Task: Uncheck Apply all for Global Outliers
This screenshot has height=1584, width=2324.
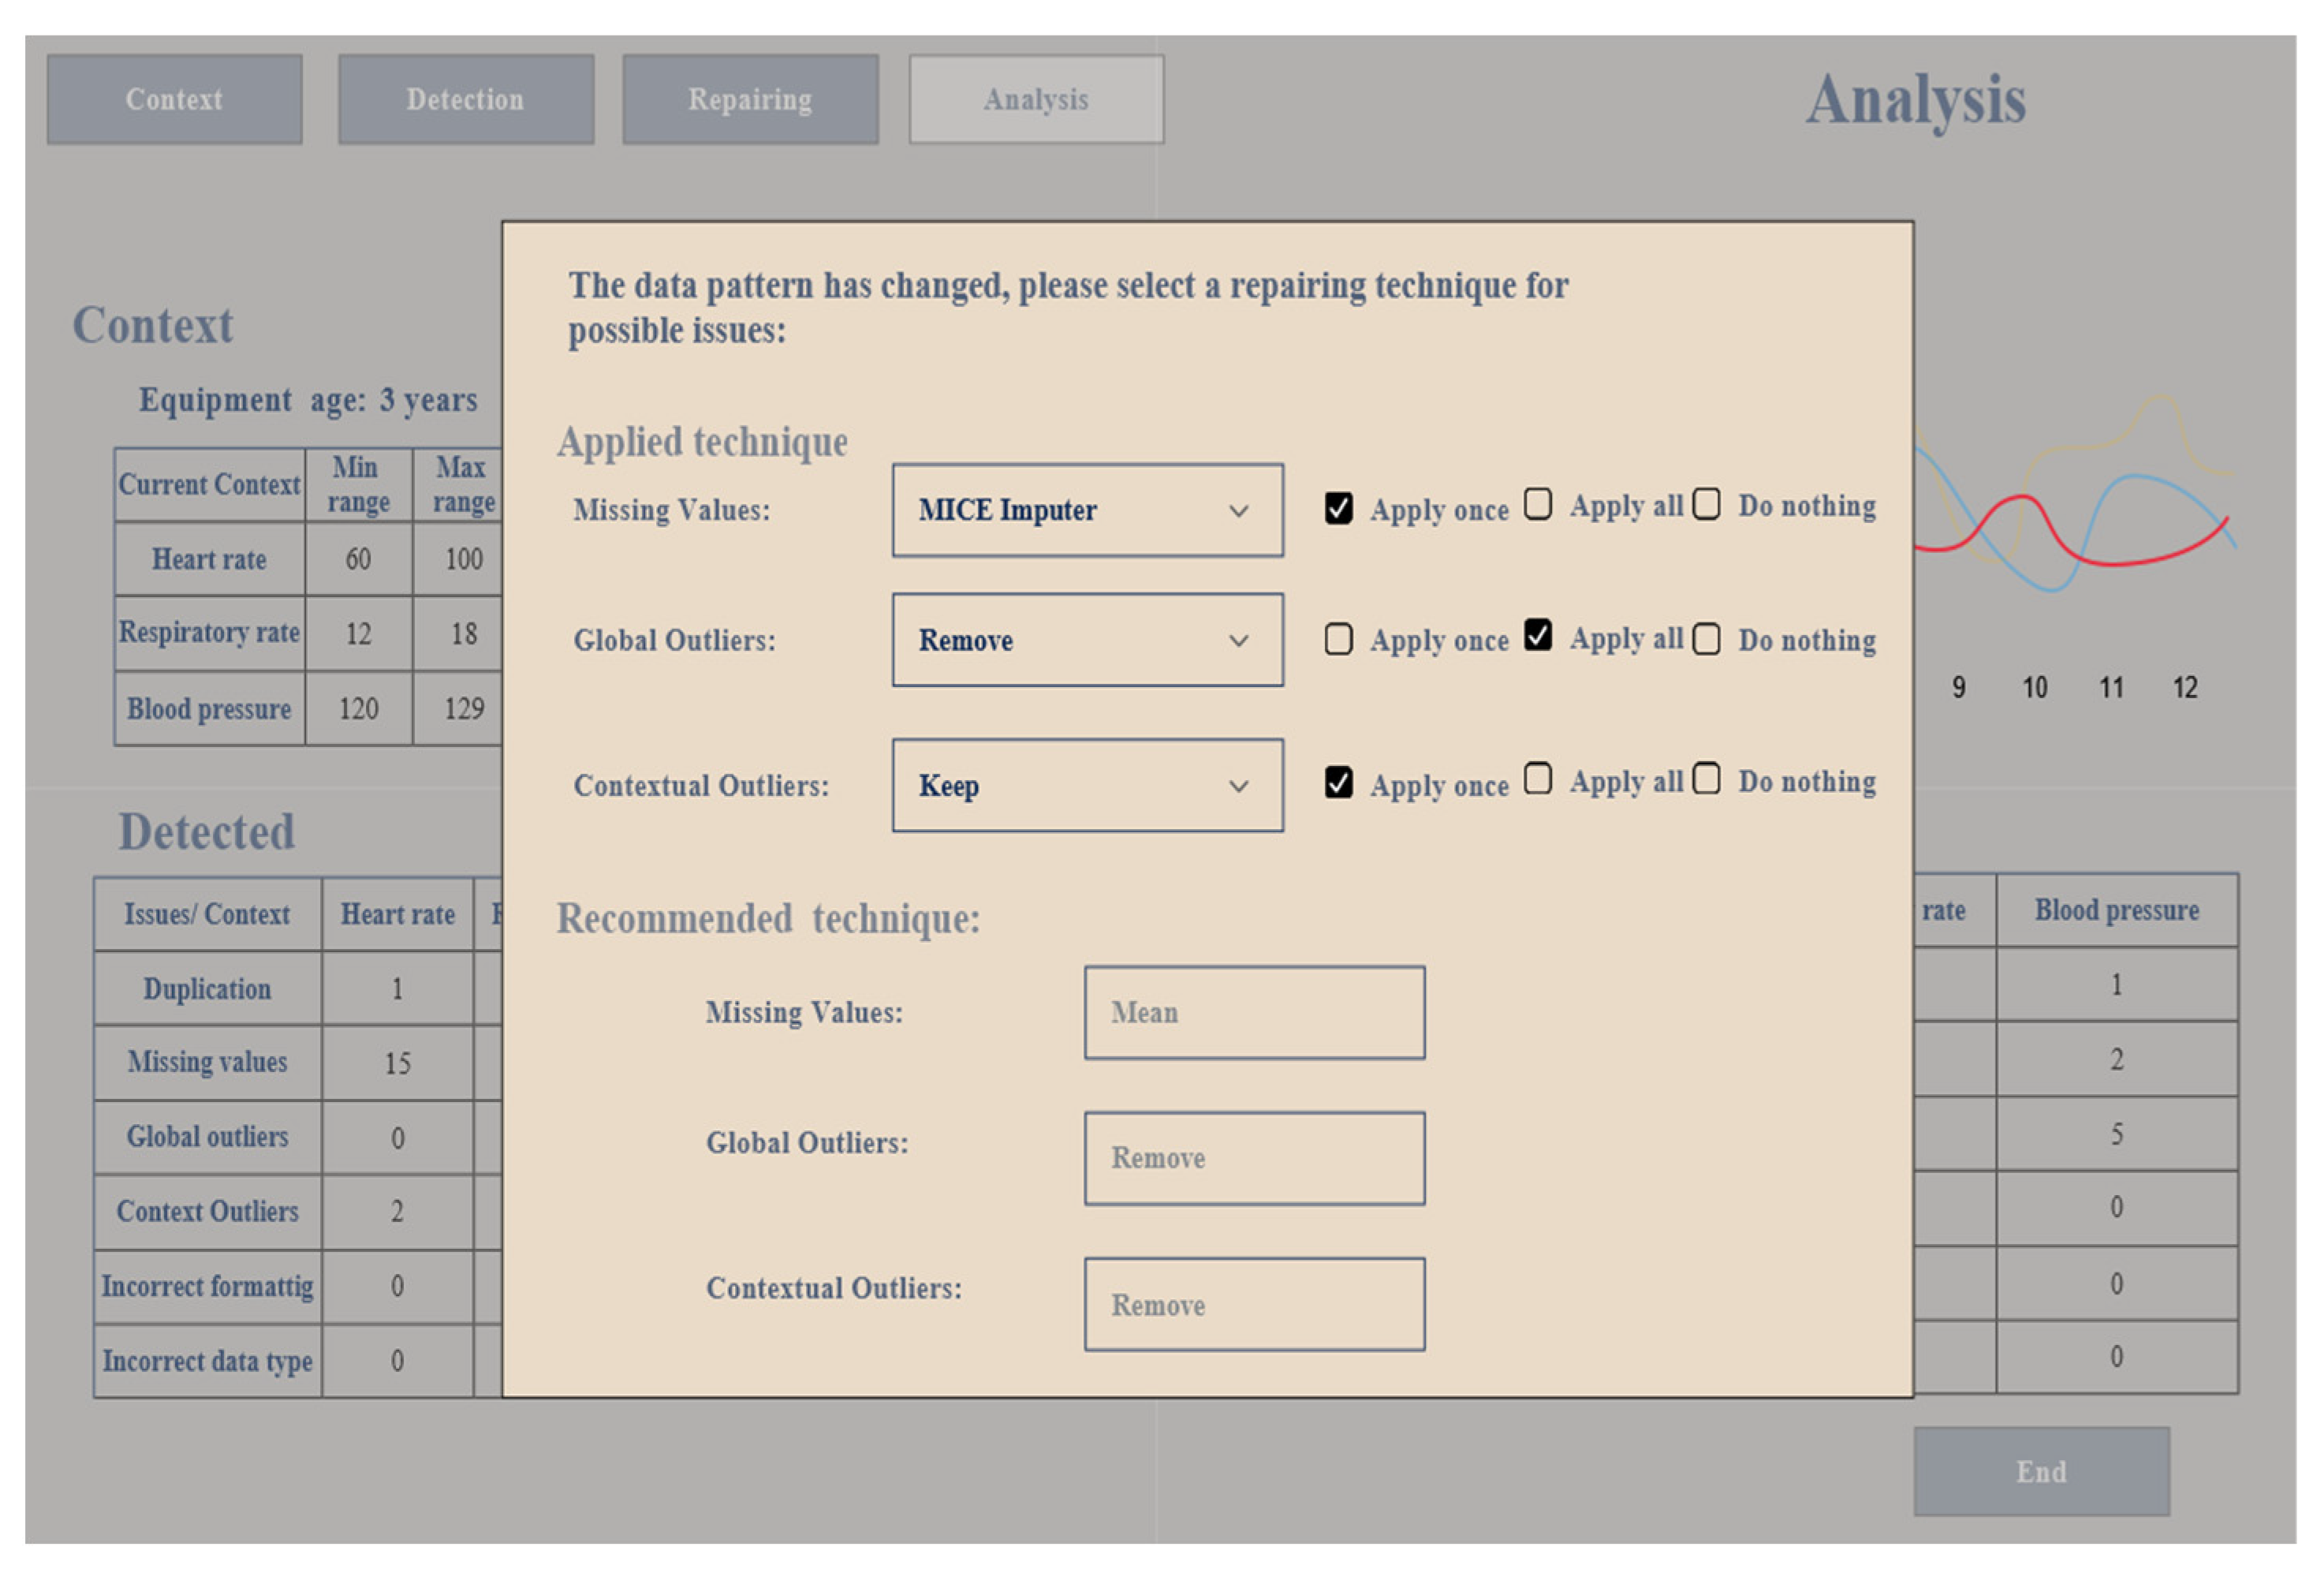Action: tap(1537, 635)
